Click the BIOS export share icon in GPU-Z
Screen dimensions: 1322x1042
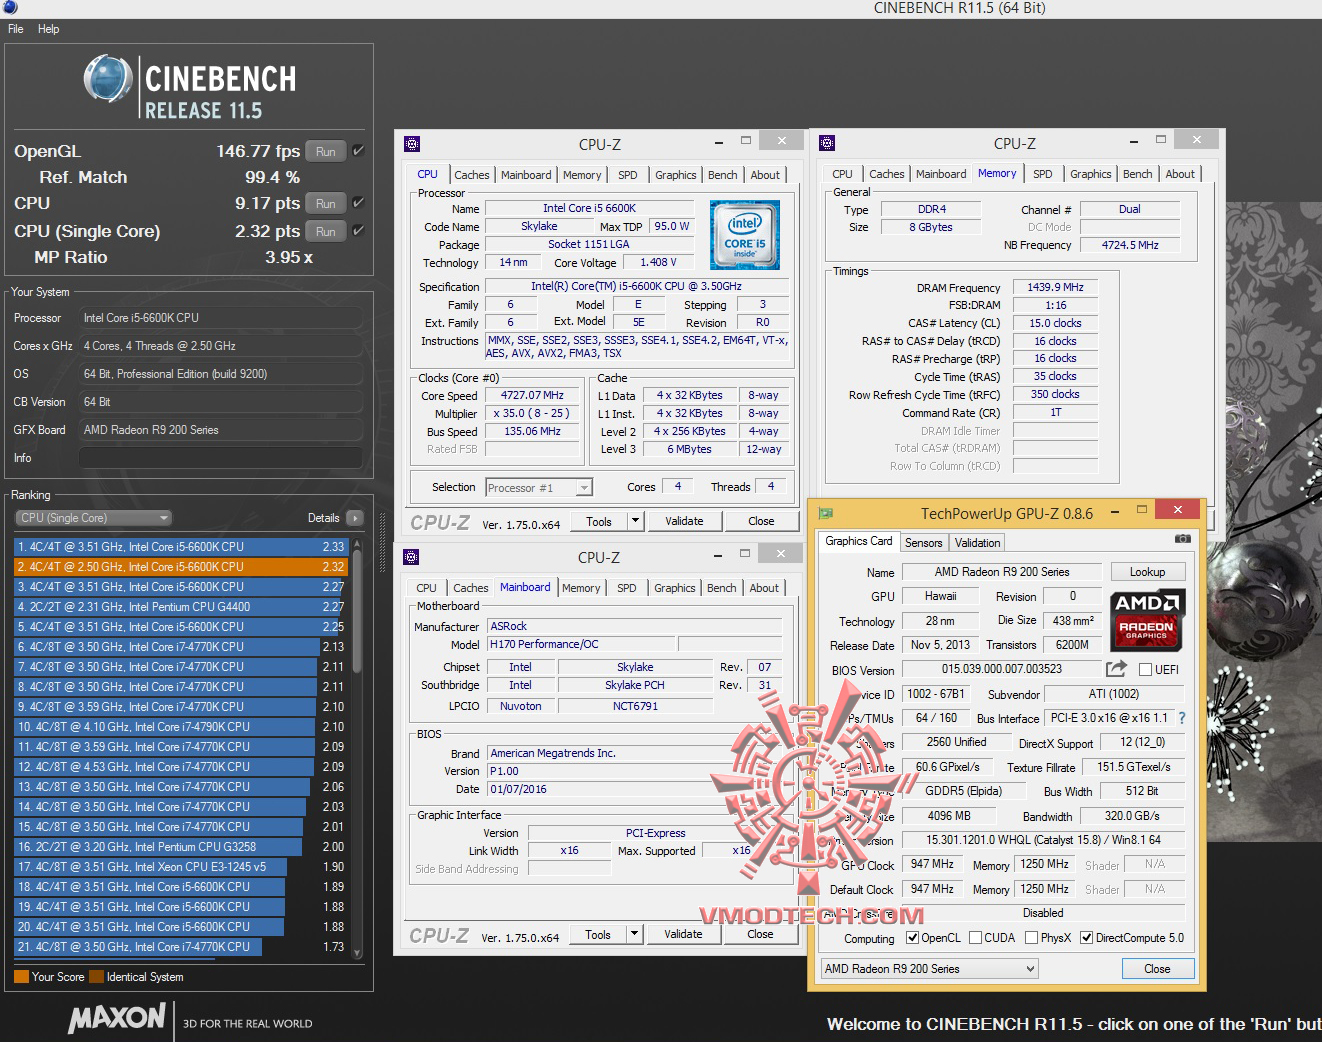(x=1116, y=669)
